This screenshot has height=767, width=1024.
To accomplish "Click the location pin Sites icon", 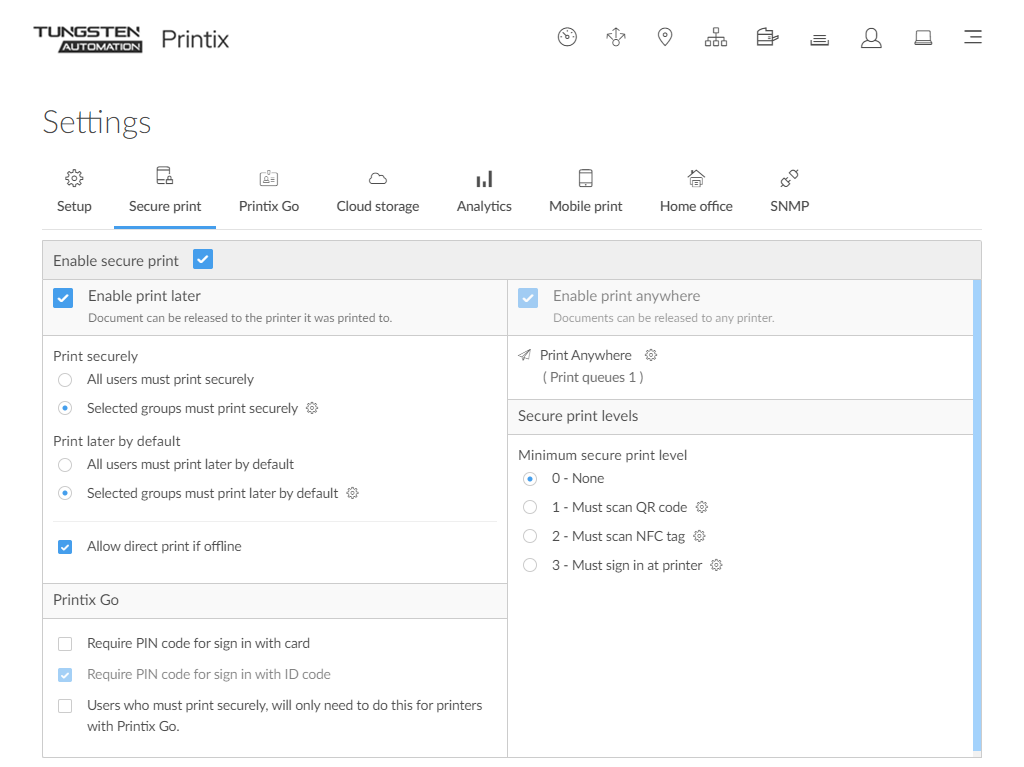I will 665,38.
